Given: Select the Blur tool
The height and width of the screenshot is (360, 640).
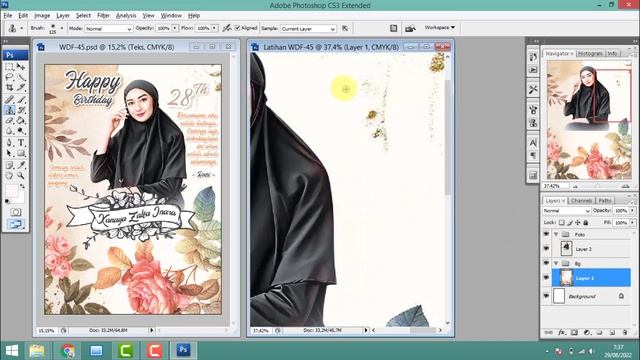Looking at the screenshot, I should point(9,131).
